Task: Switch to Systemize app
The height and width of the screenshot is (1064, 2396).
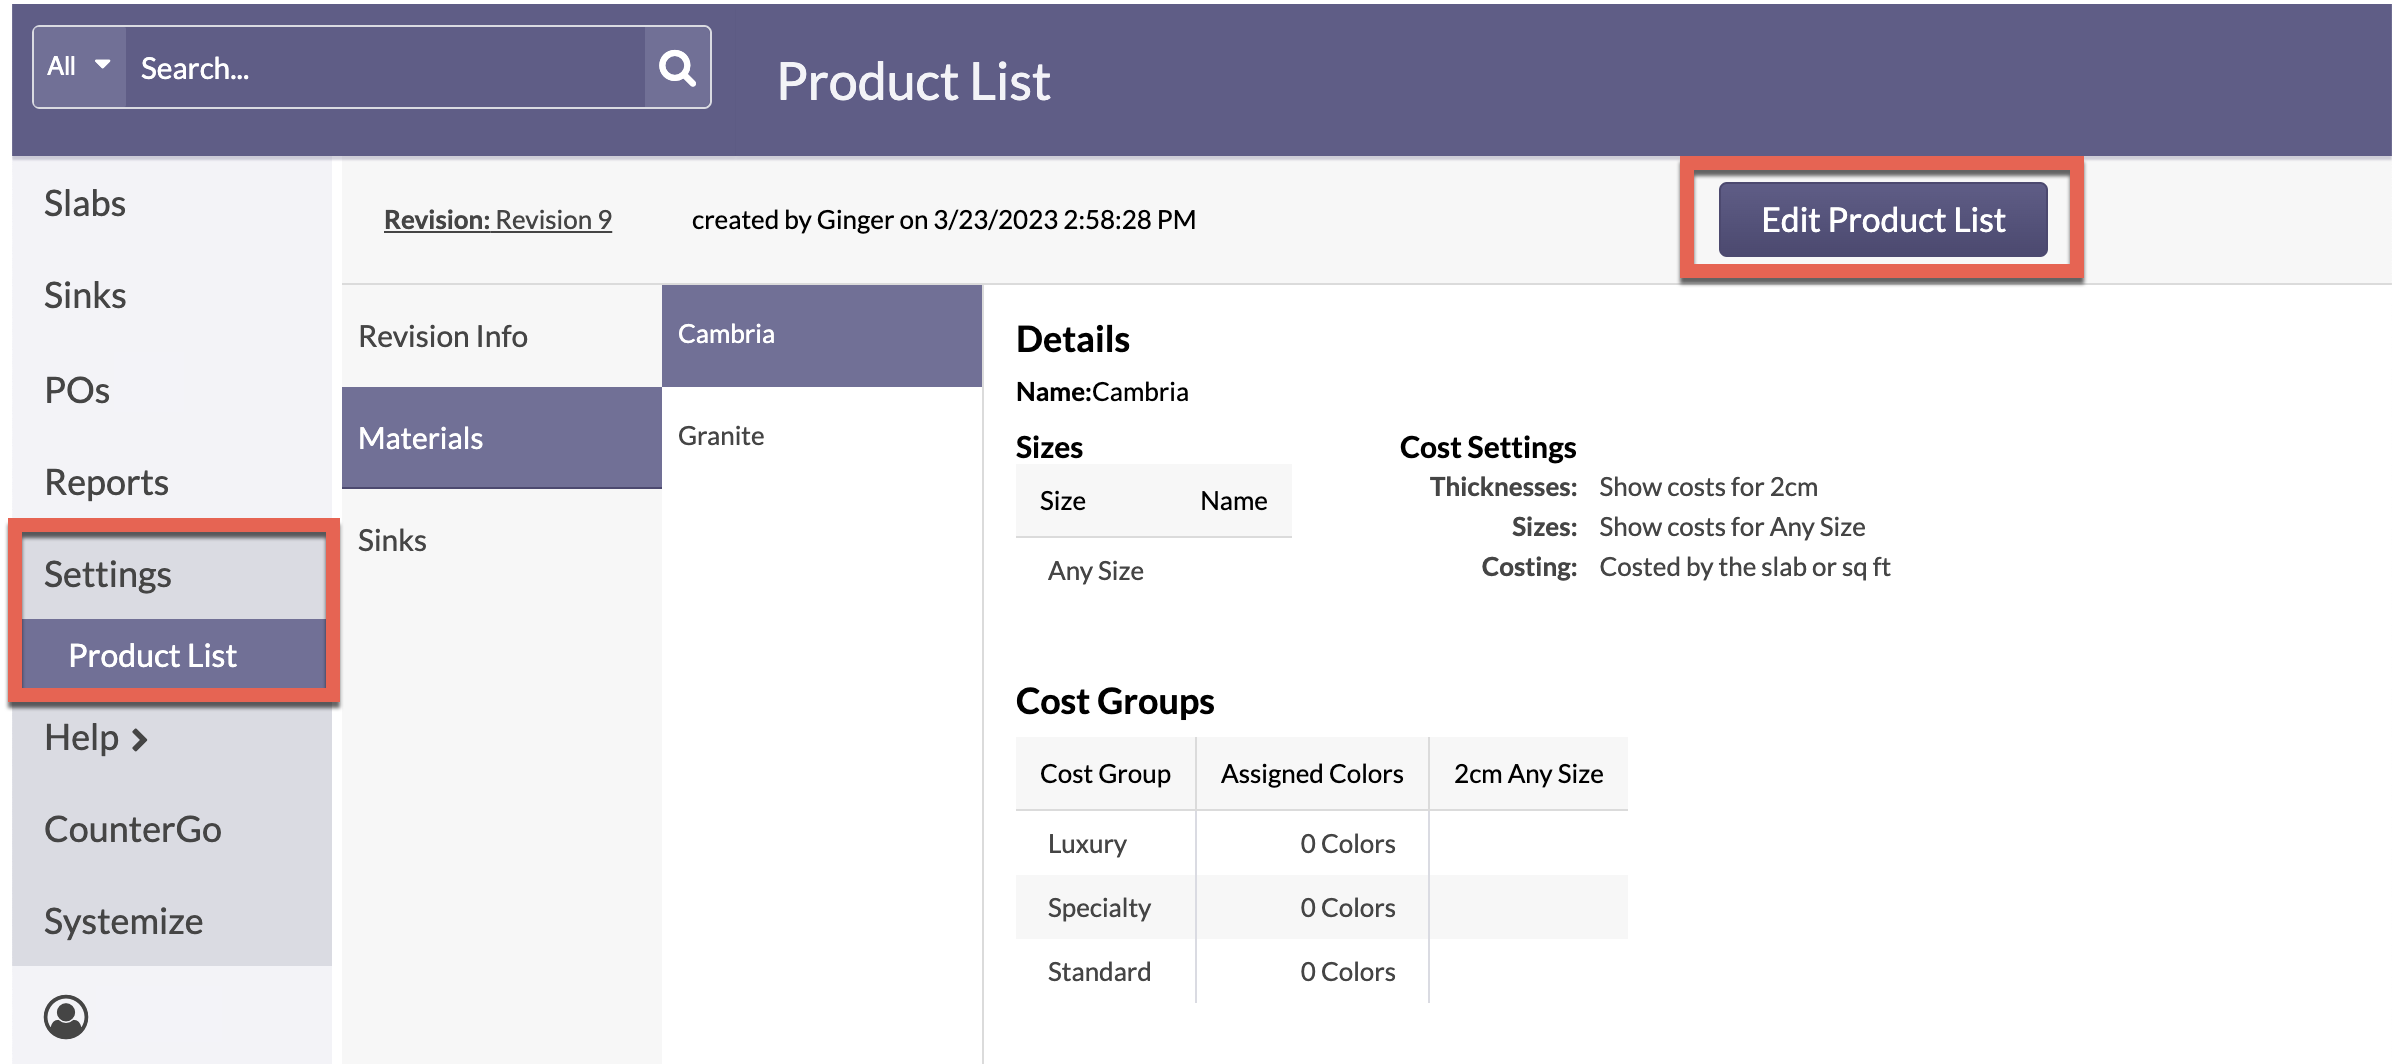Action: (x=123, y=921)
